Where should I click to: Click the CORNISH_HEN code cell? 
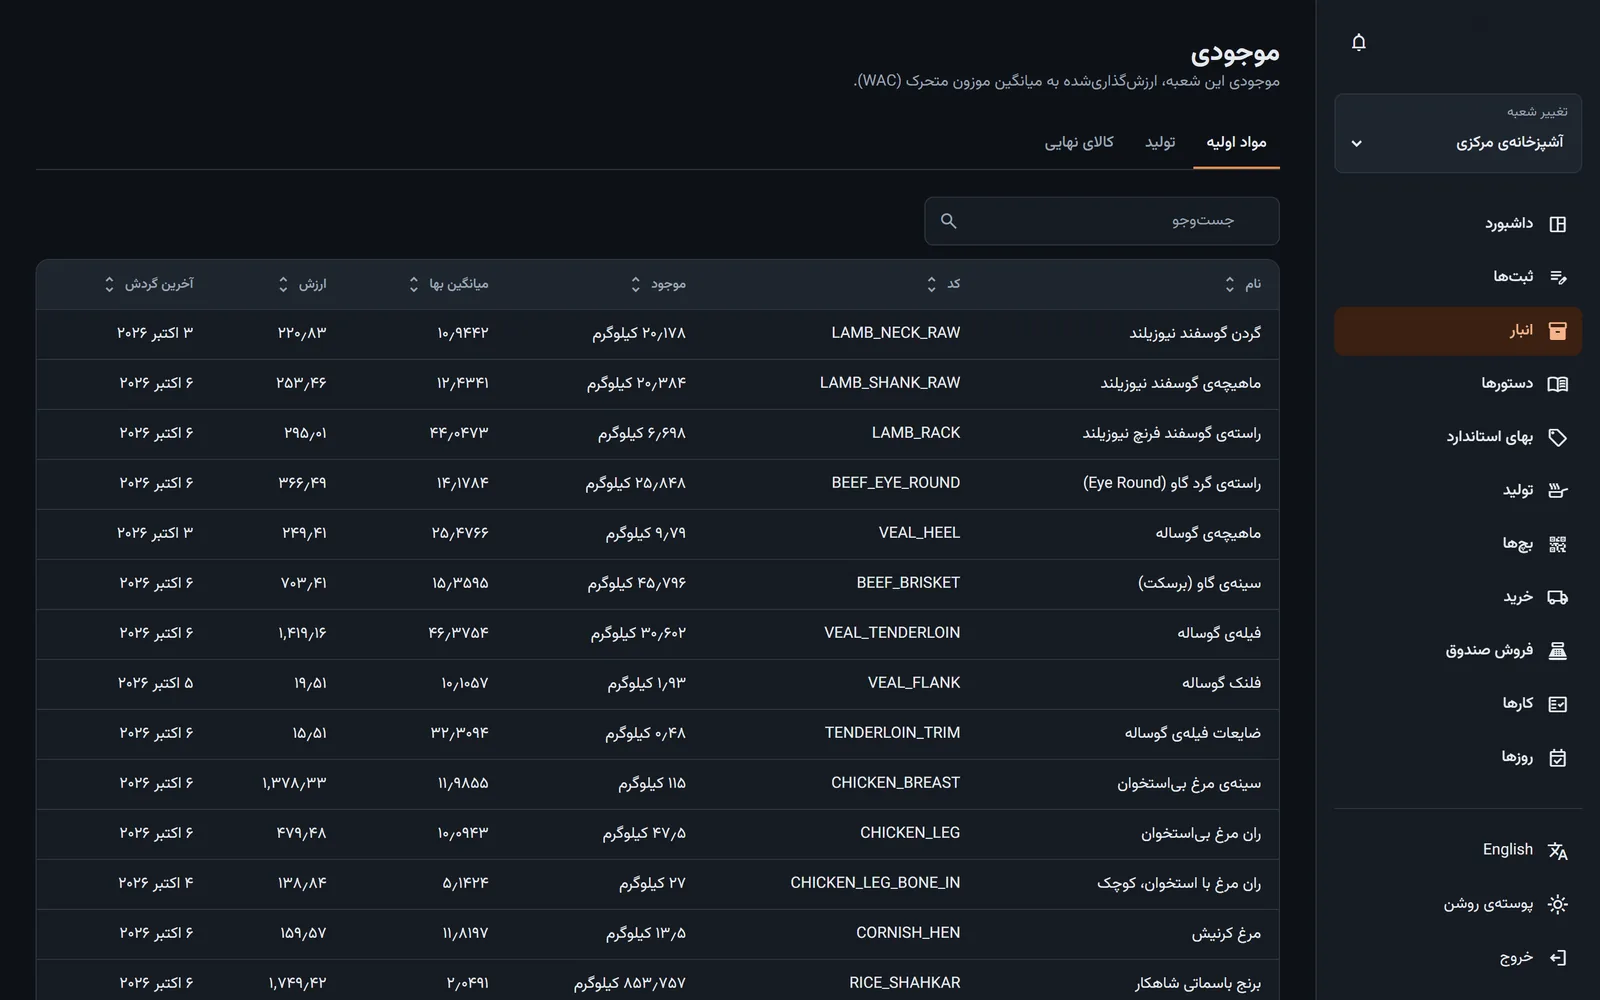908,933
